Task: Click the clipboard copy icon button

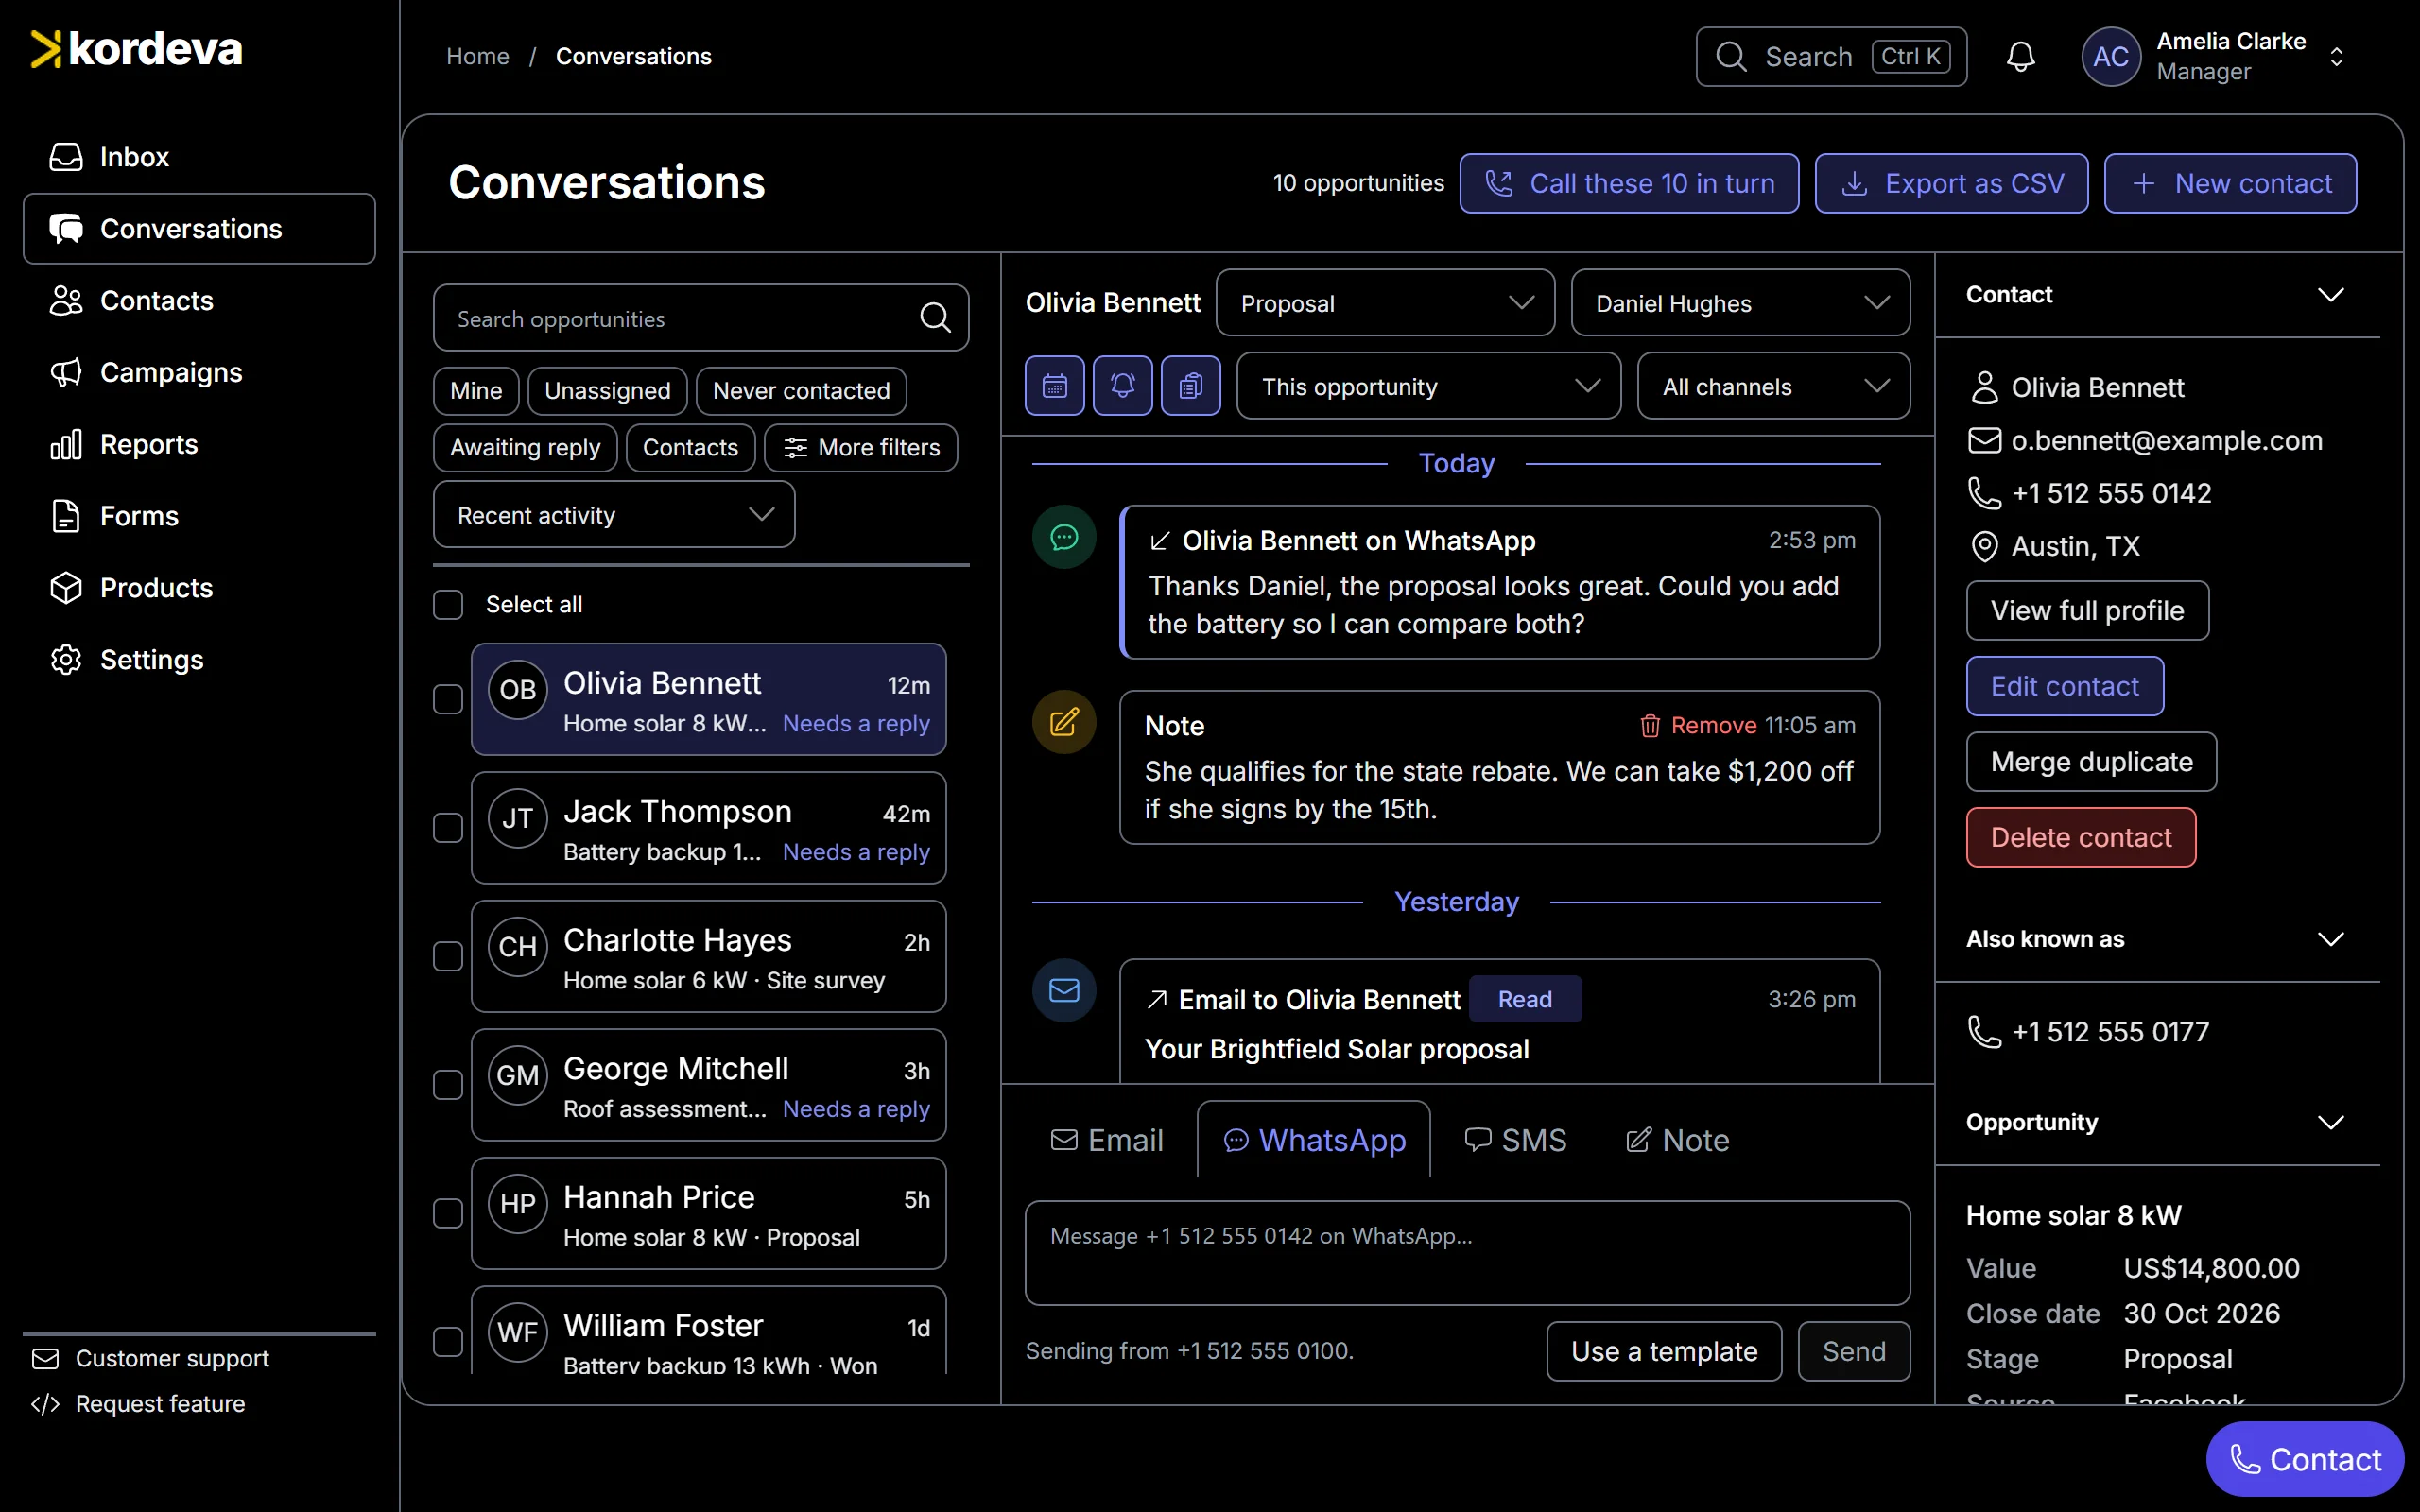Action: point(1191,386)
